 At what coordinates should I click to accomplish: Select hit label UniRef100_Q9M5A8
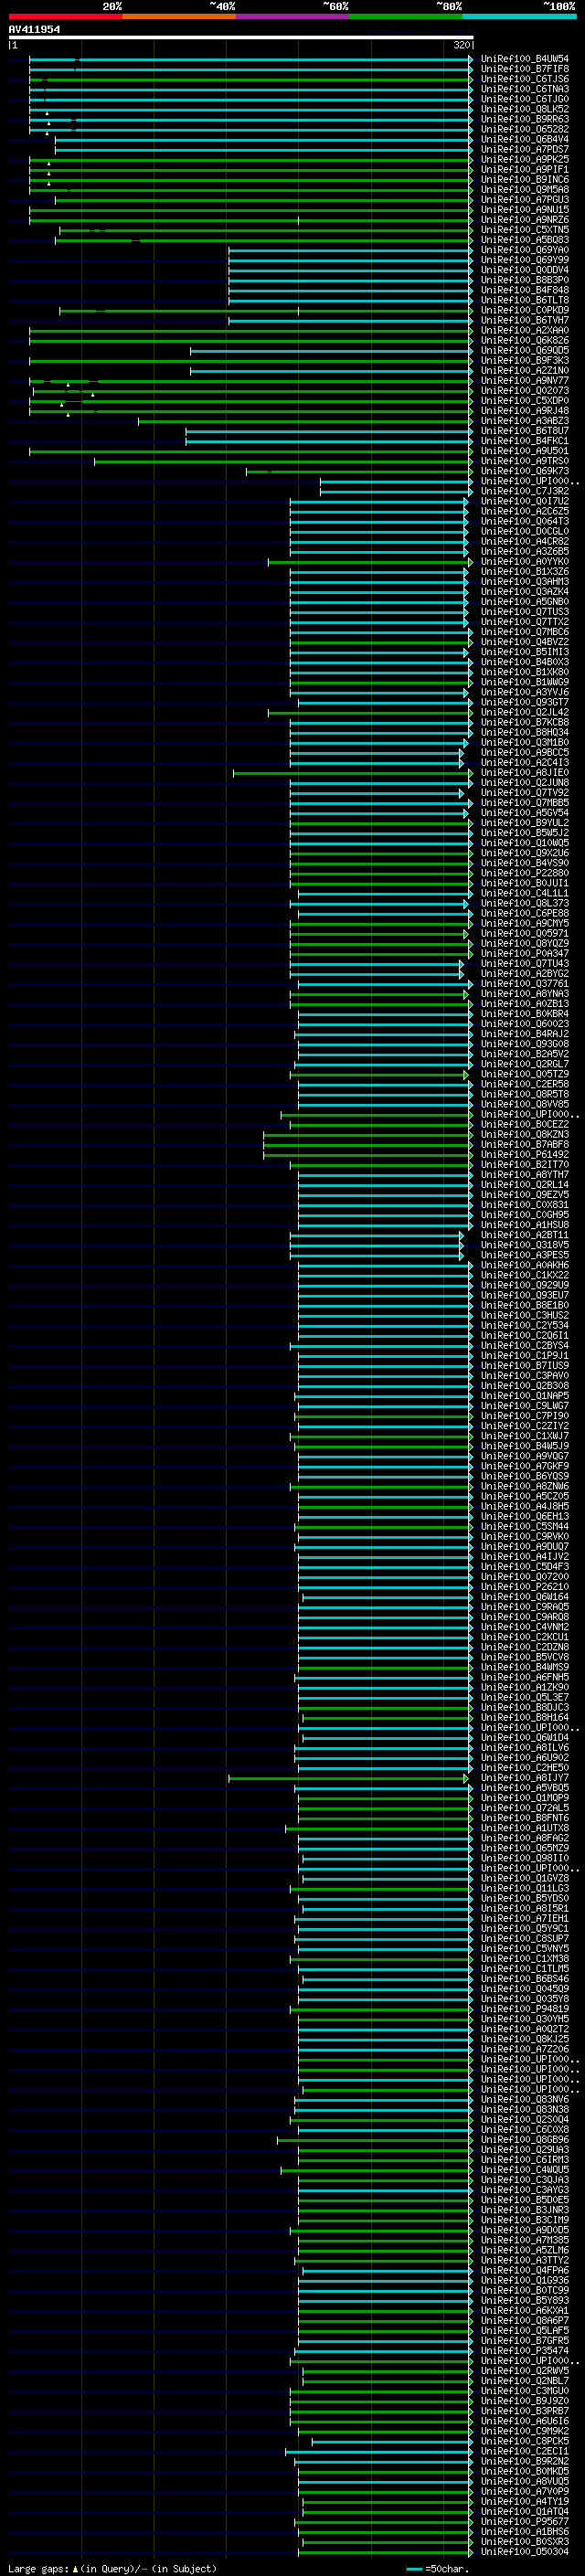pos(525,189)
